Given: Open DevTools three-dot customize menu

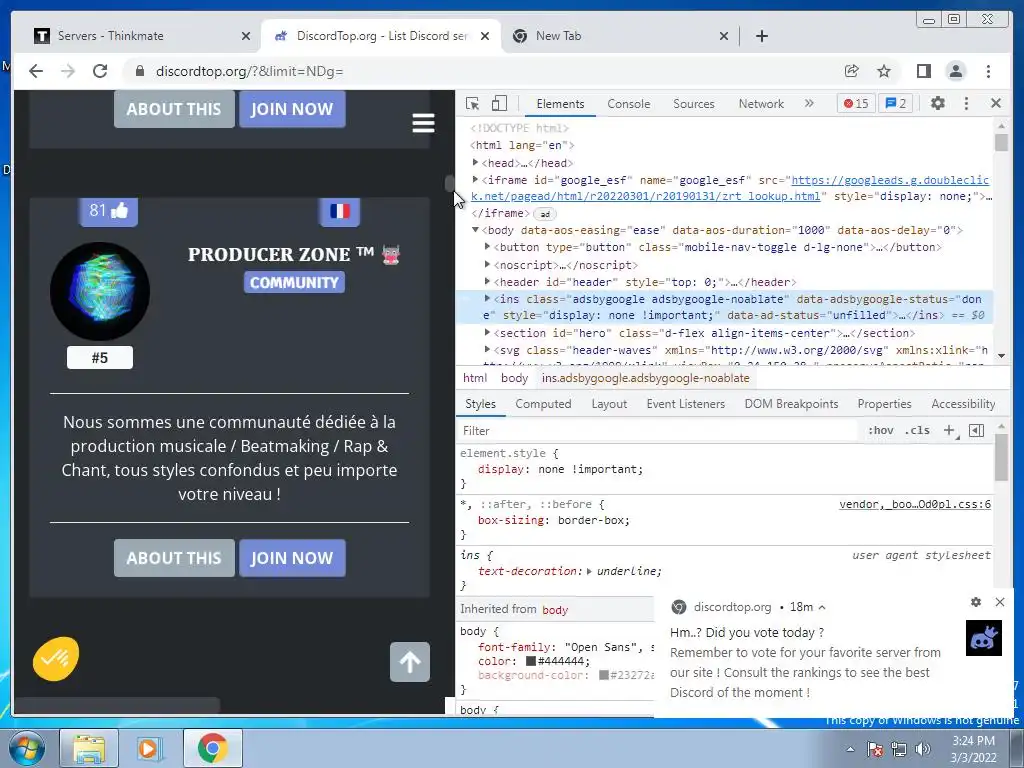Looking at the screenshot, I should (967, 103).
